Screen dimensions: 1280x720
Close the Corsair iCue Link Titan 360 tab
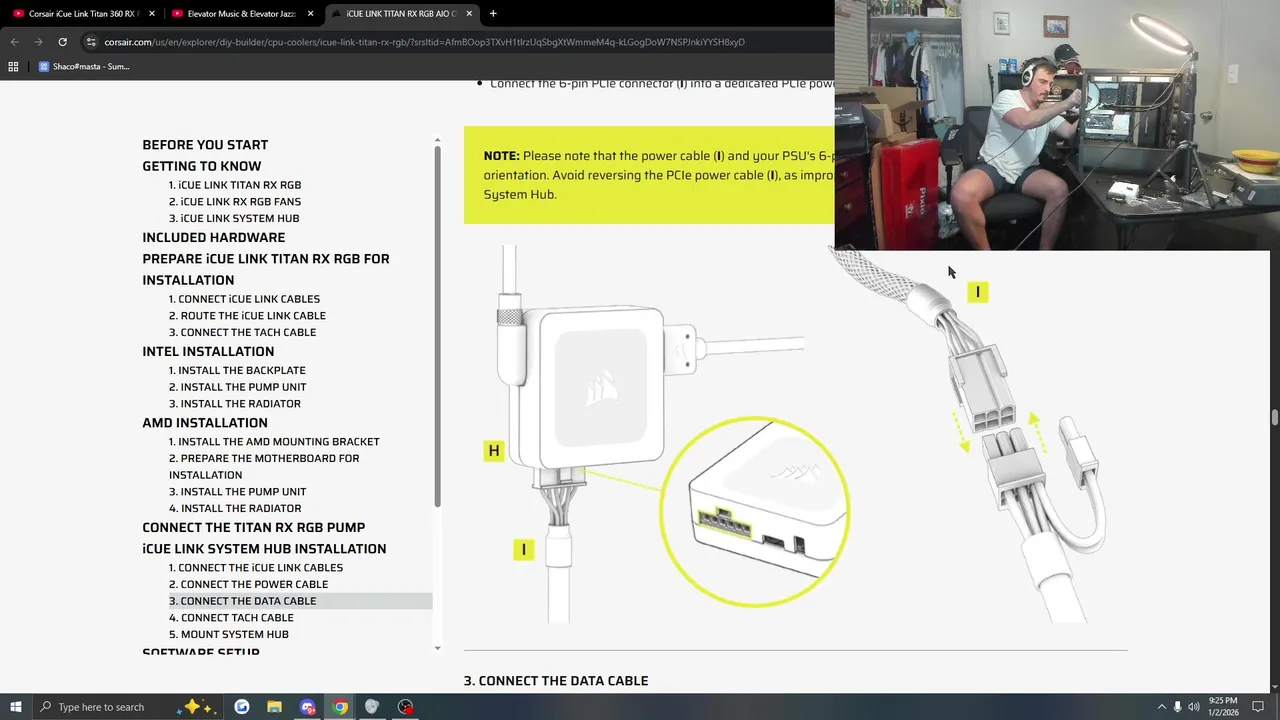pos(151,14)
